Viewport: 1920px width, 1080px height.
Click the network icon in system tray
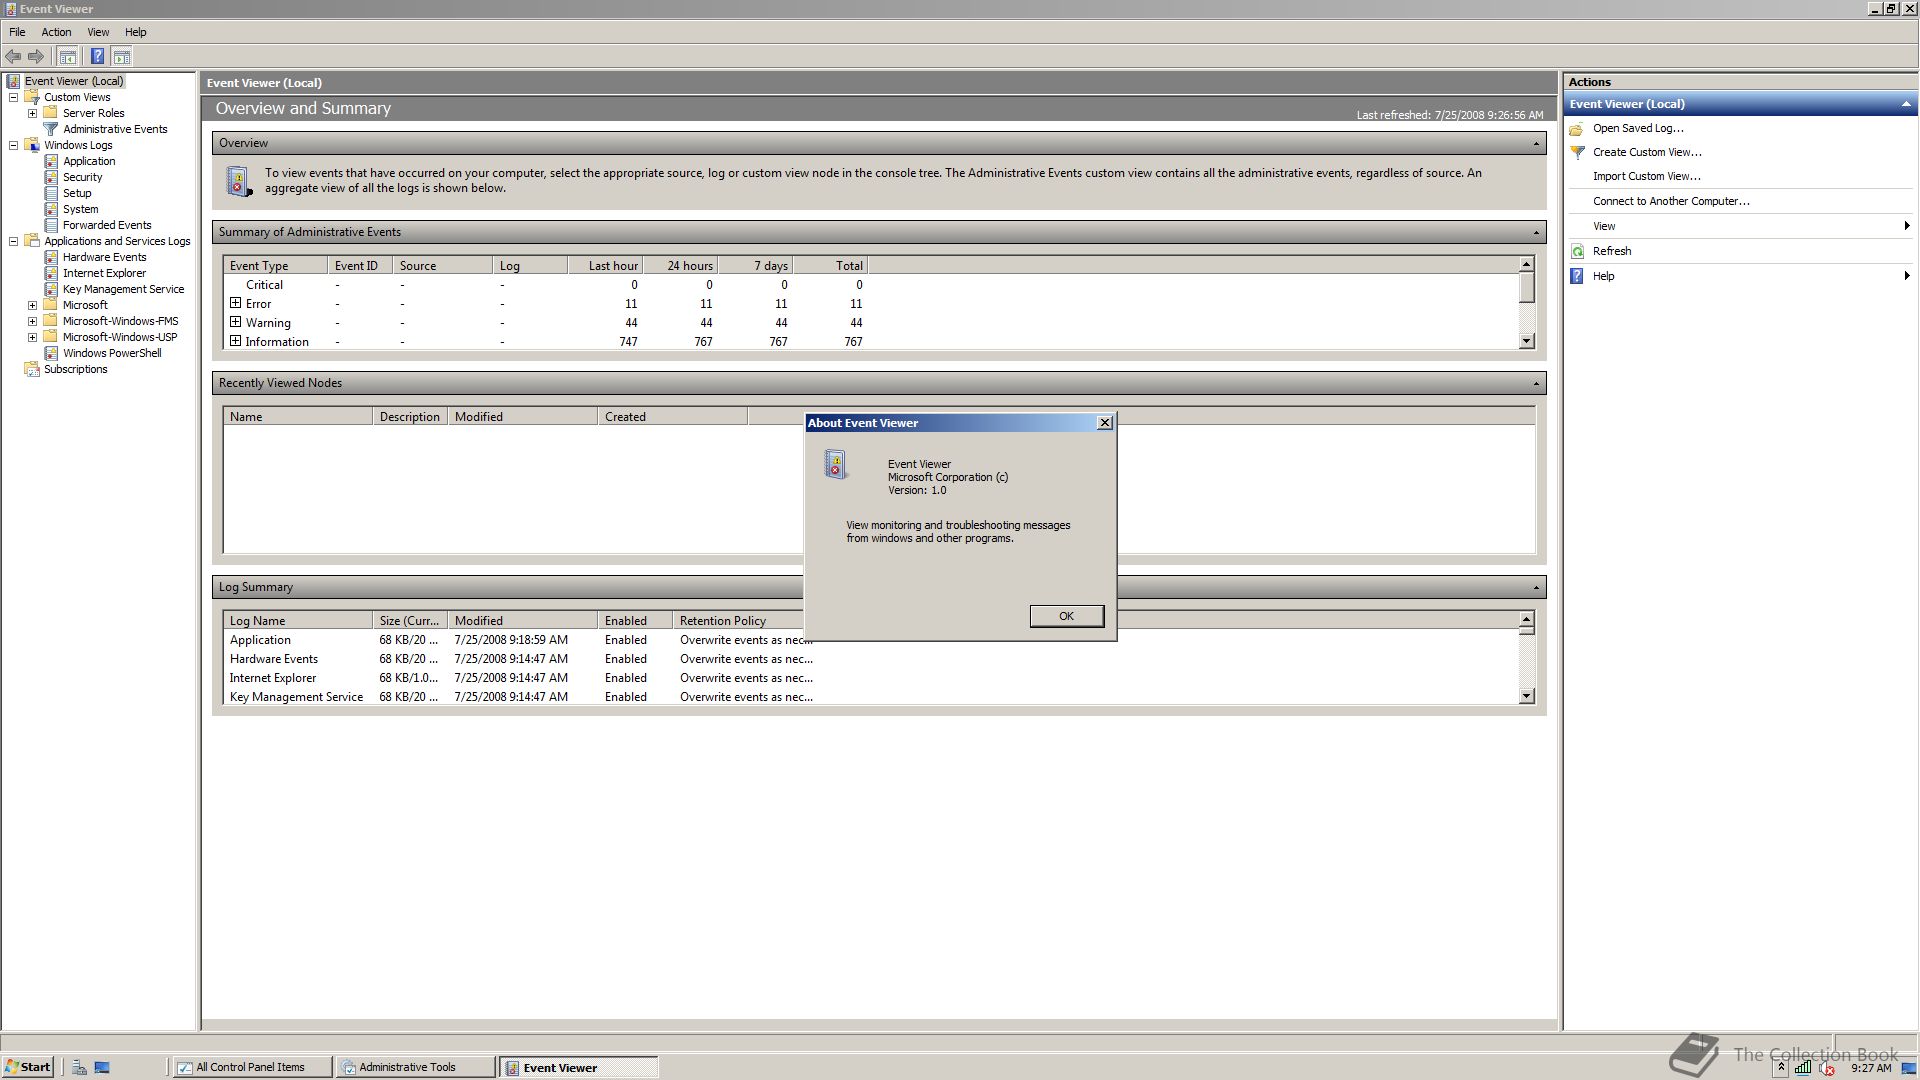click(x=1802, y=1068)
